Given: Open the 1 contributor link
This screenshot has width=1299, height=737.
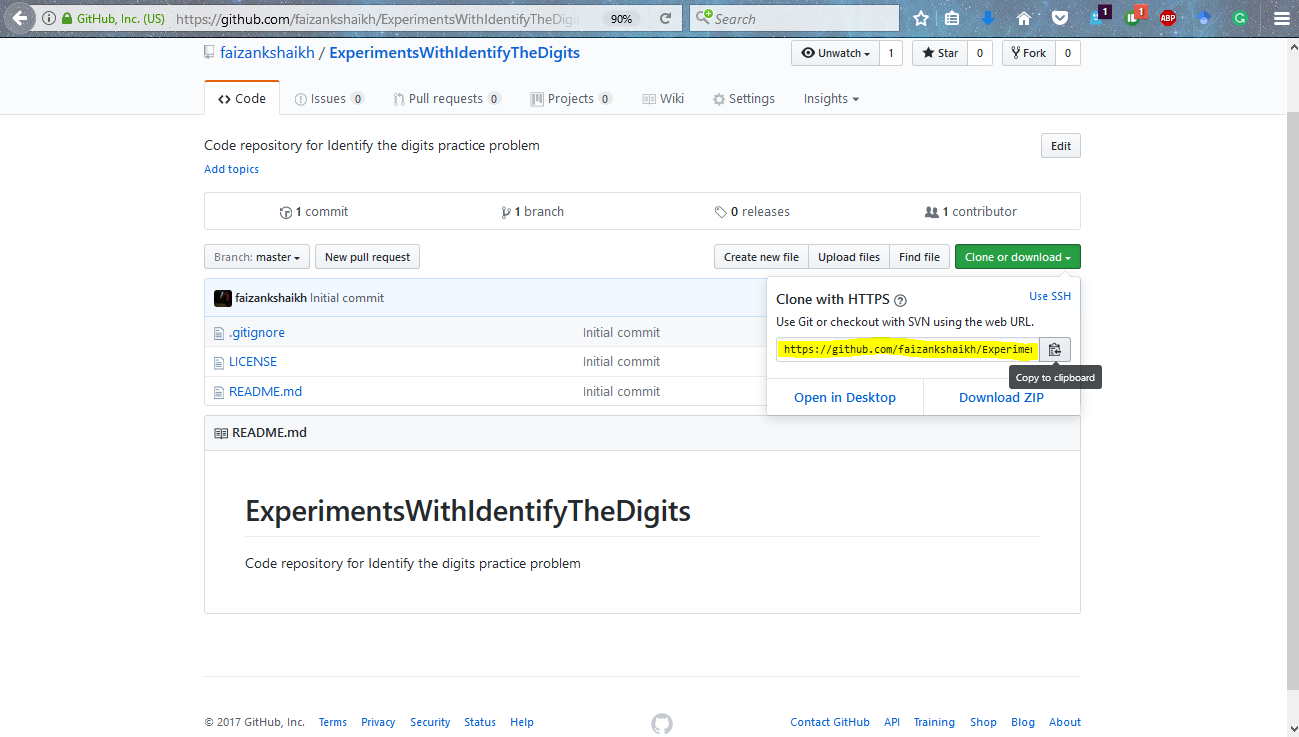Looking at the screenshot, I should [971, 212].
